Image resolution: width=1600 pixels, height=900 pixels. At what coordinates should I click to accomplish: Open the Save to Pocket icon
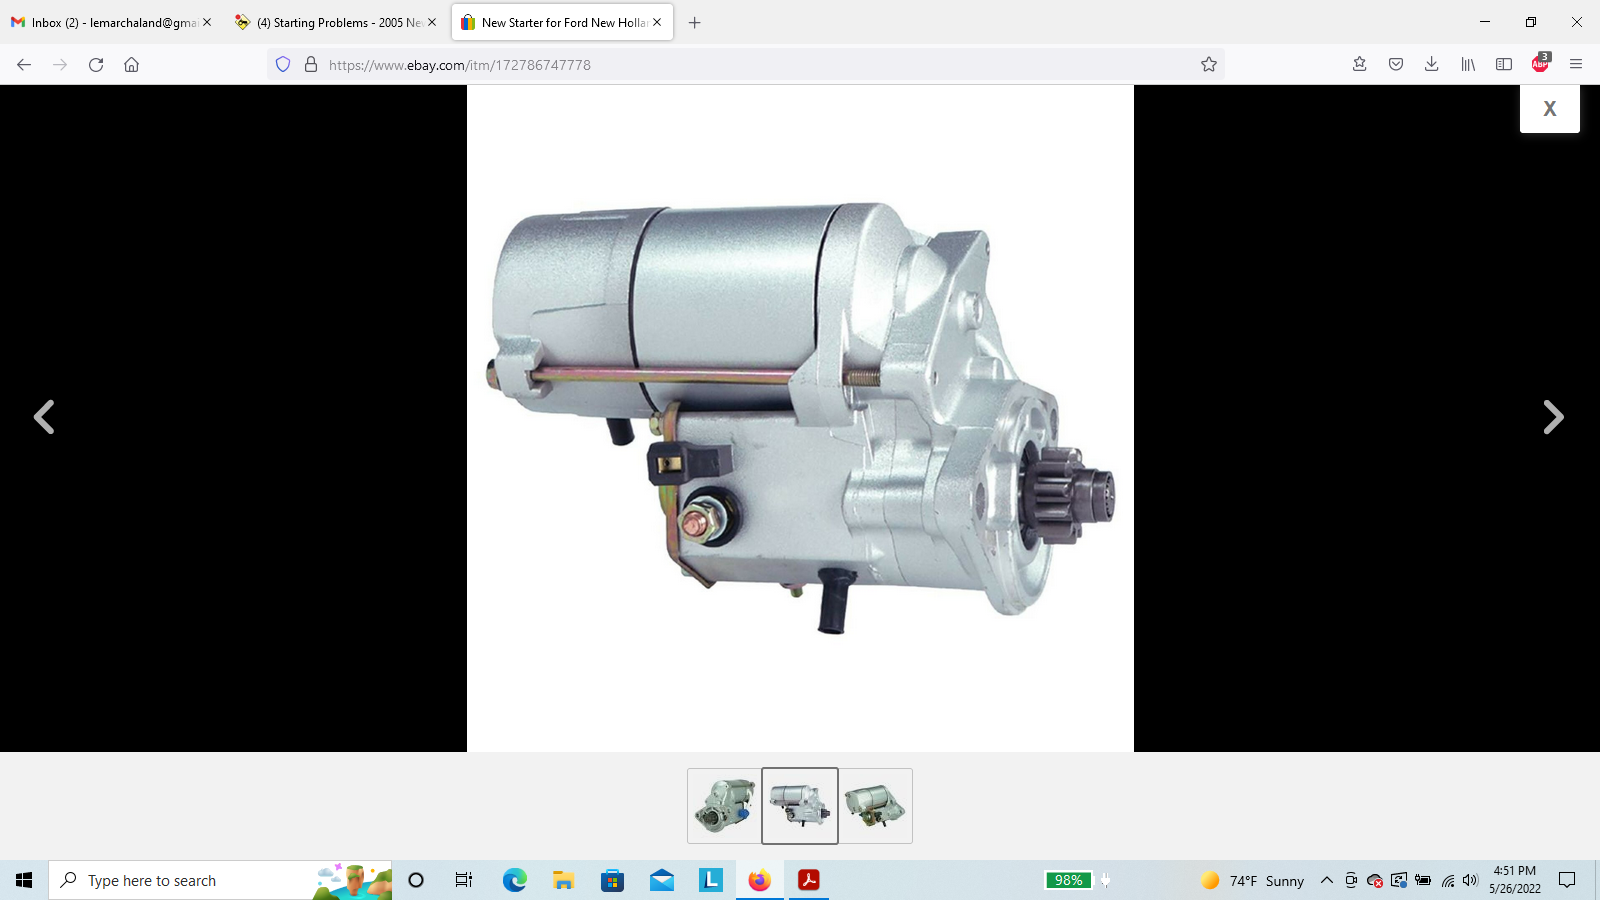coord(1395,65)
